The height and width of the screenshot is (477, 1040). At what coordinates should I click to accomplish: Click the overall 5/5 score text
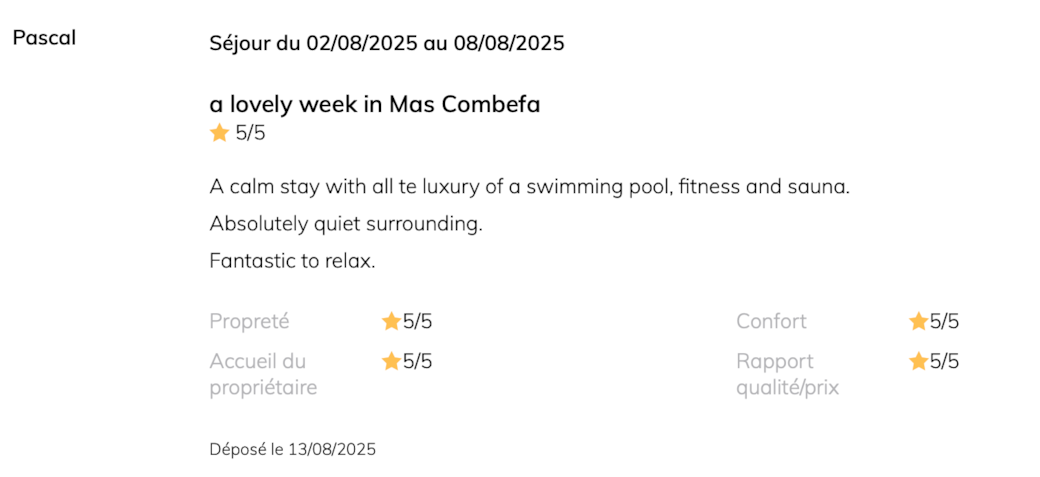pos(250,133)
